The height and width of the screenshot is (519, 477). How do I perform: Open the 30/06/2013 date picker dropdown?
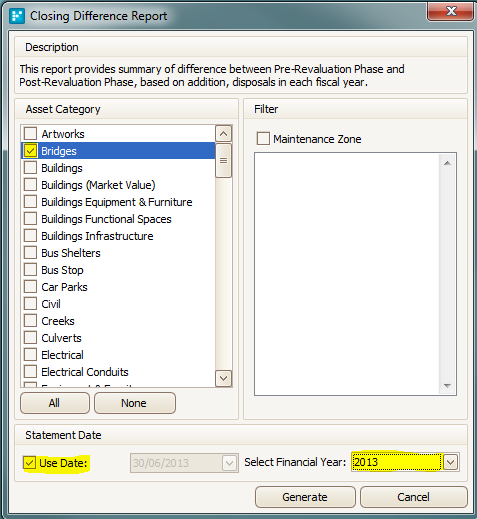pos(229,463)
